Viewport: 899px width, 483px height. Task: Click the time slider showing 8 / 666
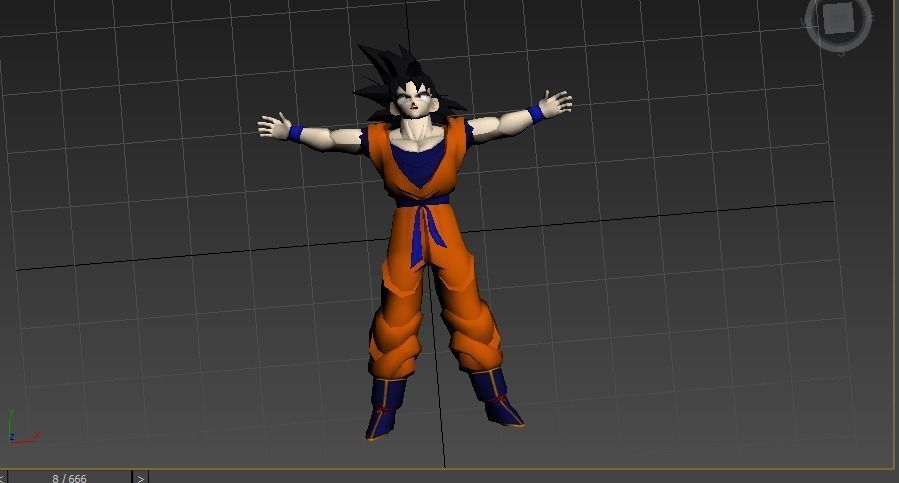point(69,477)
